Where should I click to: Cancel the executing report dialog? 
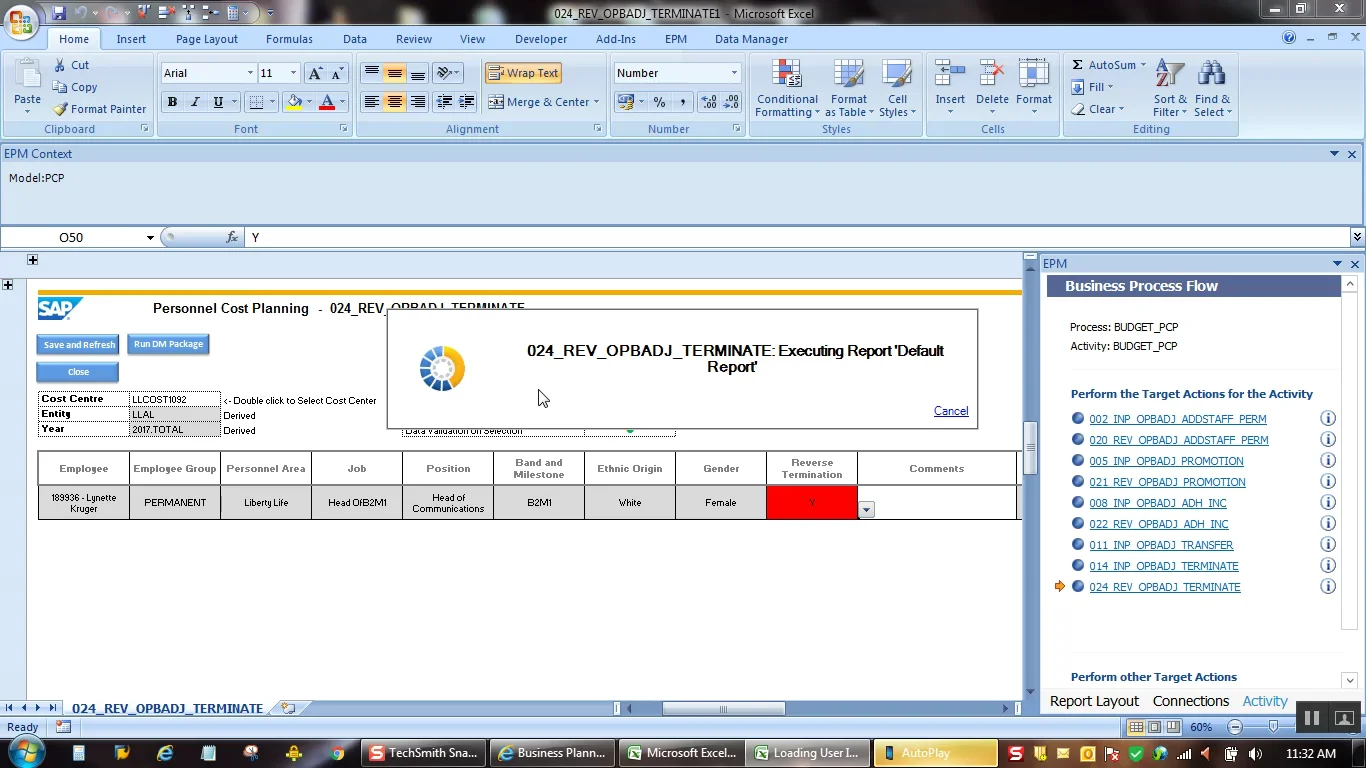click(951, 411)
